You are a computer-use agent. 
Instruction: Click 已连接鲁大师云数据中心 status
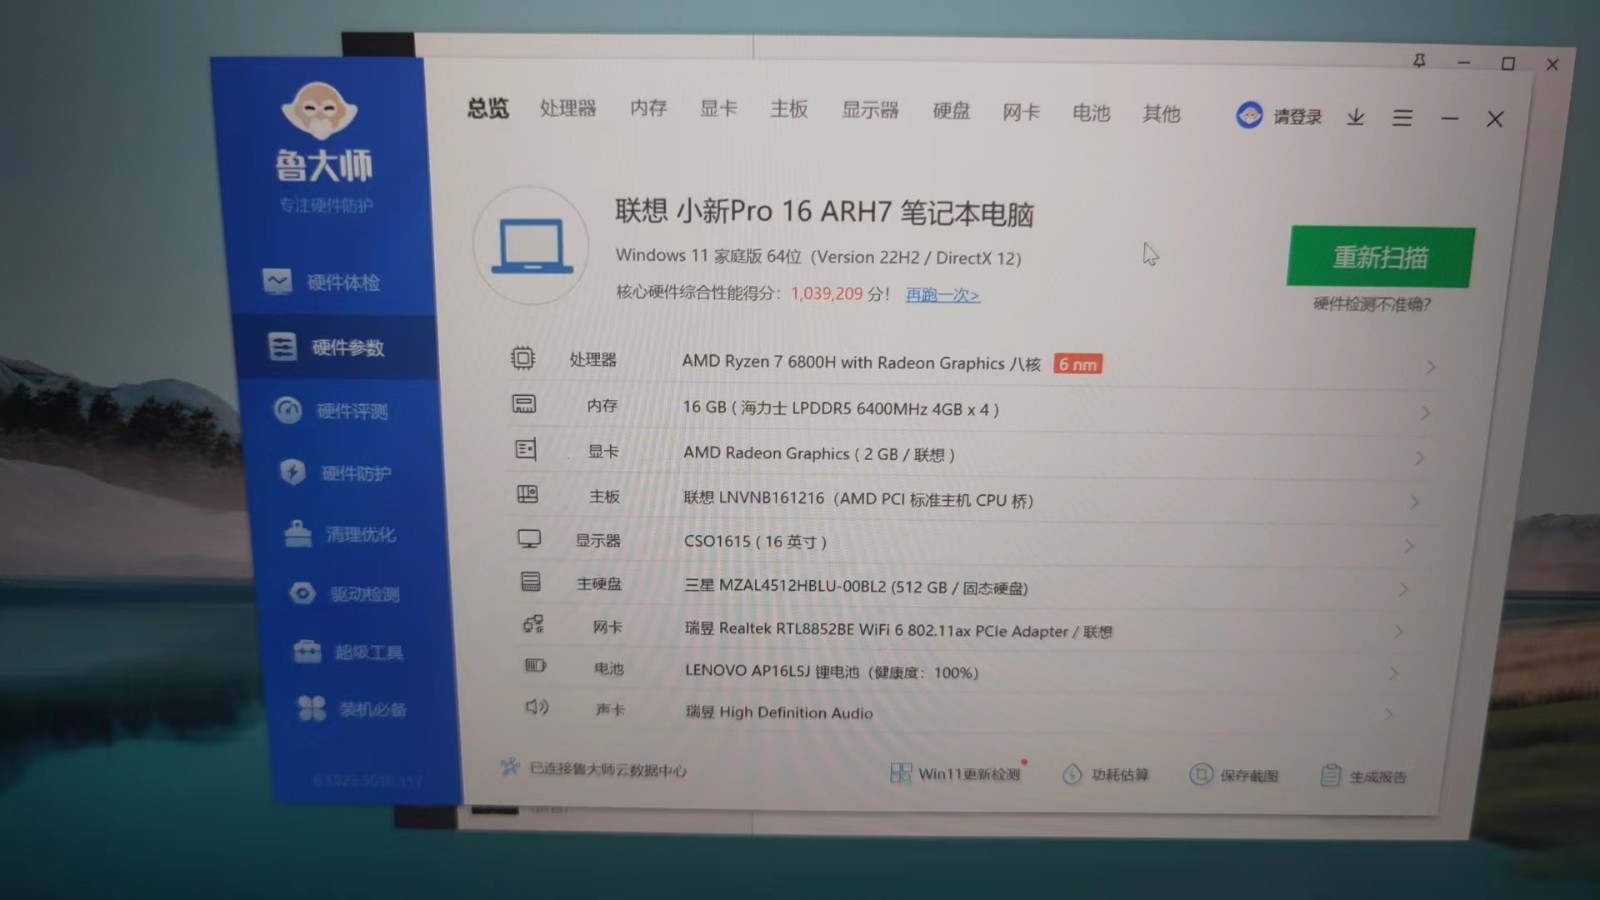[x=594, y=769]
